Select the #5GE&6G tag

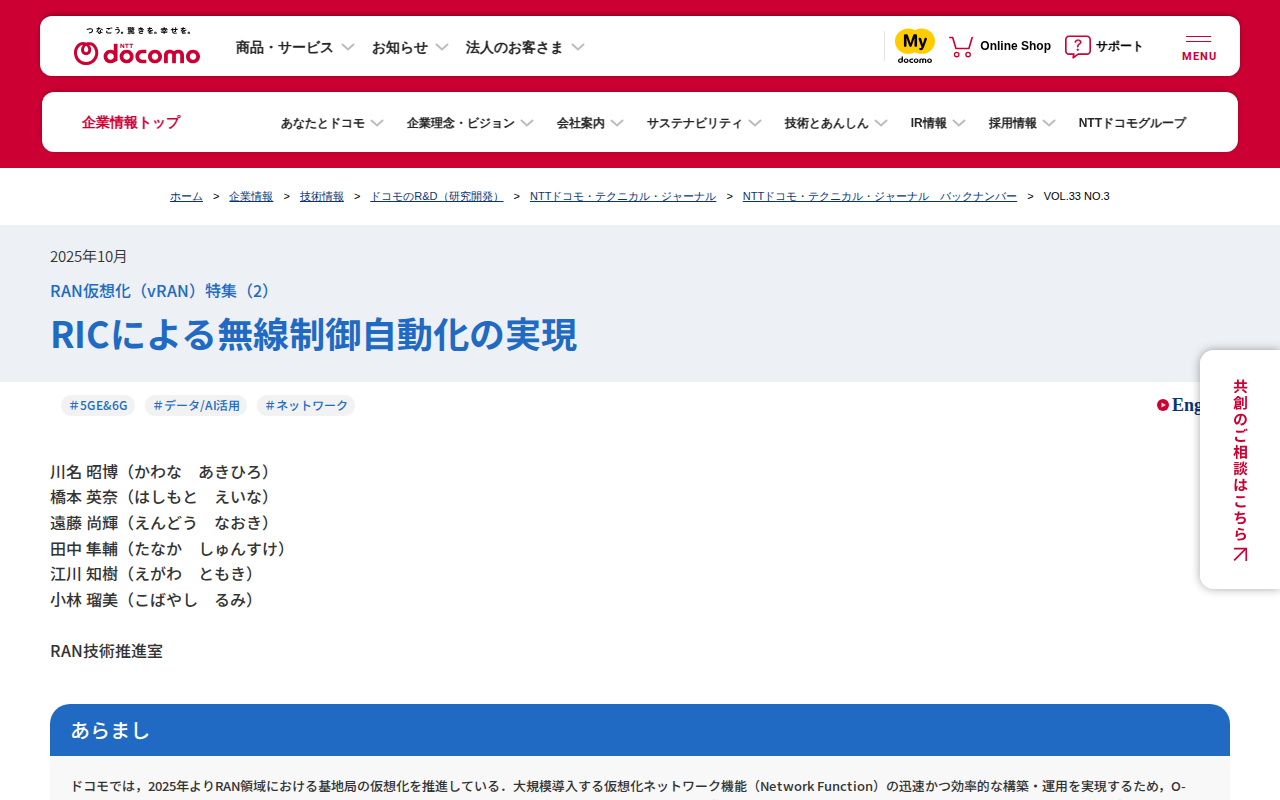tap(98, 405)
